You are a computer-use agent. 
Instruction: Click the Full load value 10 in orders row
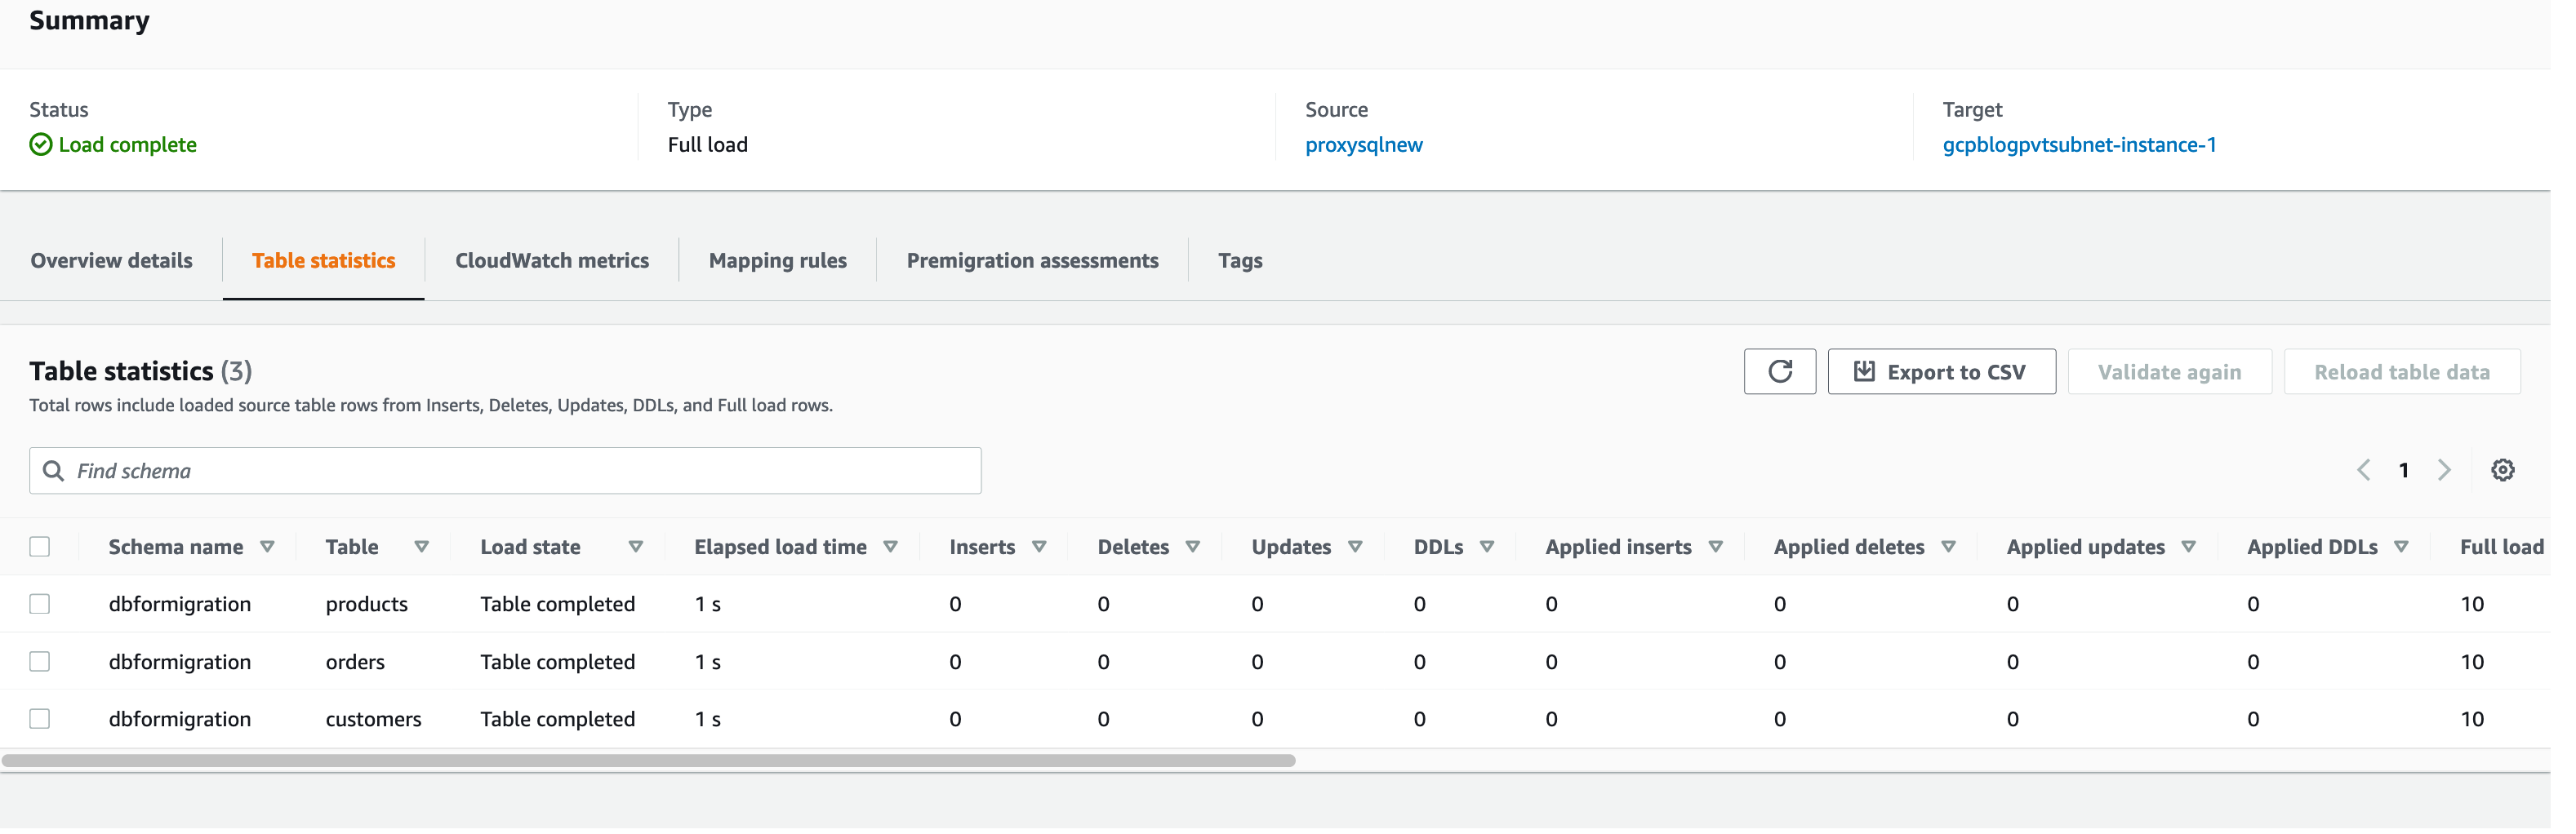pos(2496,668)
